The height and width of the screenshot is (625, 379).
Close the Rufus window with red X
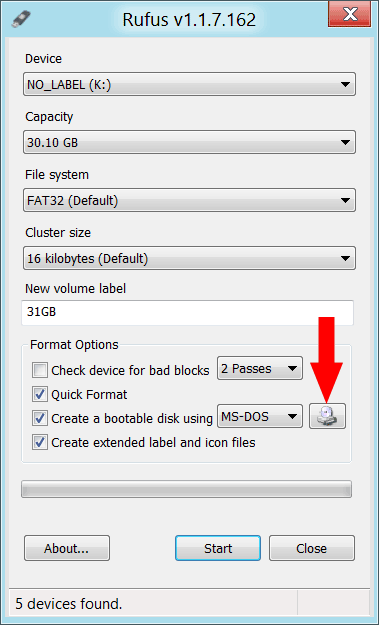pos(350,14)
